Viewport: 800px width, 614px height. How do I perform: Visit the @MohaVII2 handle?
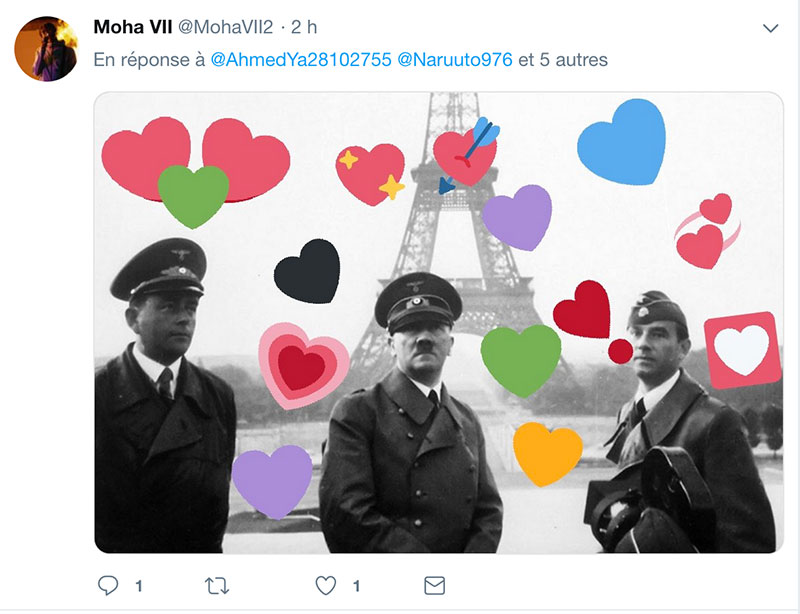tap(226, 27)
